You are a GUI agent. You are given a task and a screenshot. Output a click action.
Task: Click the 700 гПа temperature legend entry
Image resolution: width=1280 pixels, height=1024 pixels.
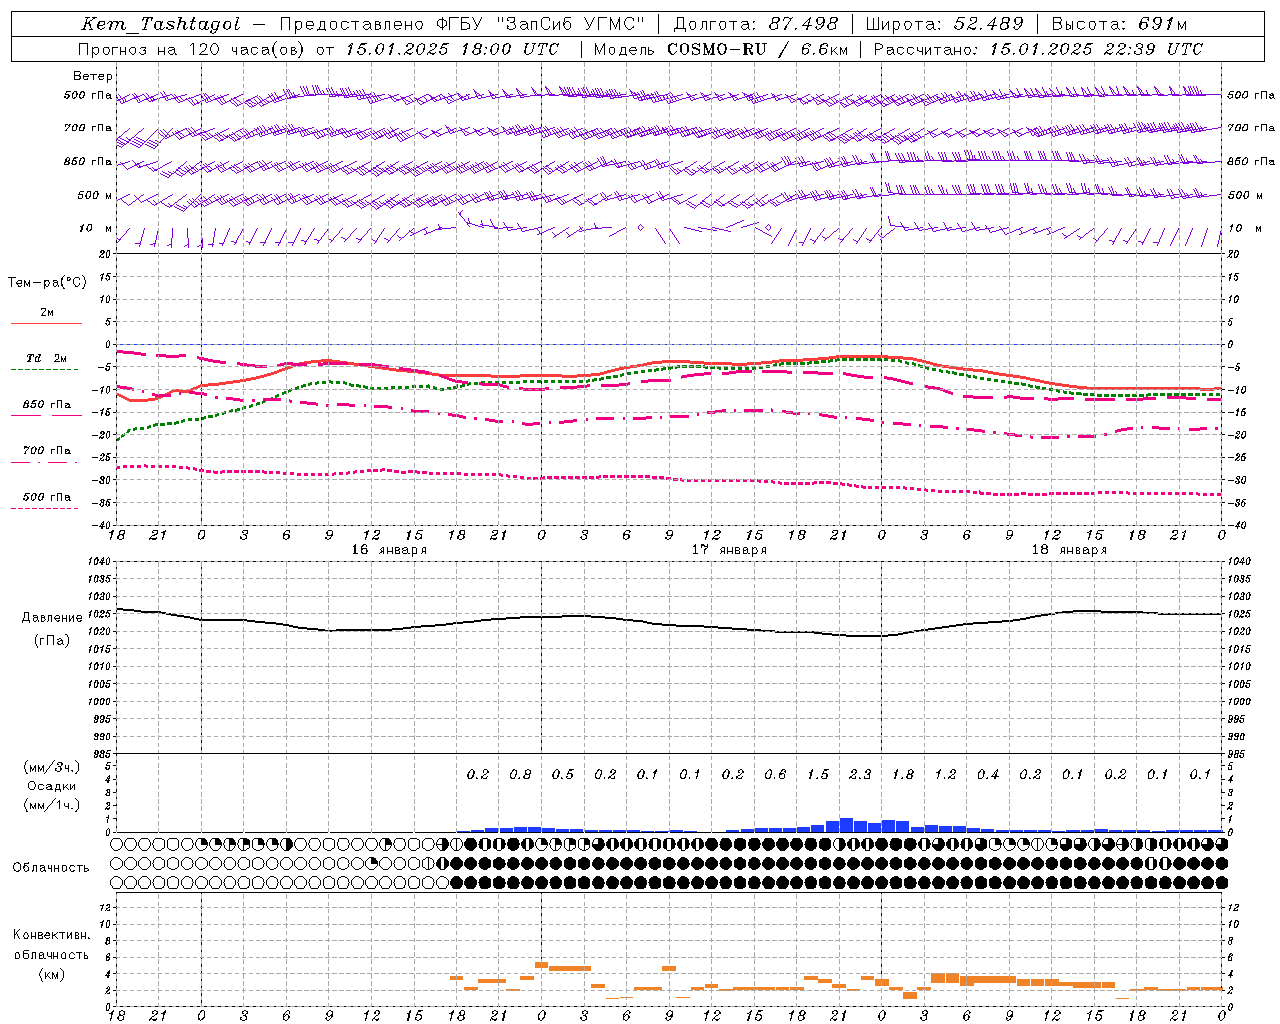pos(46,454)
